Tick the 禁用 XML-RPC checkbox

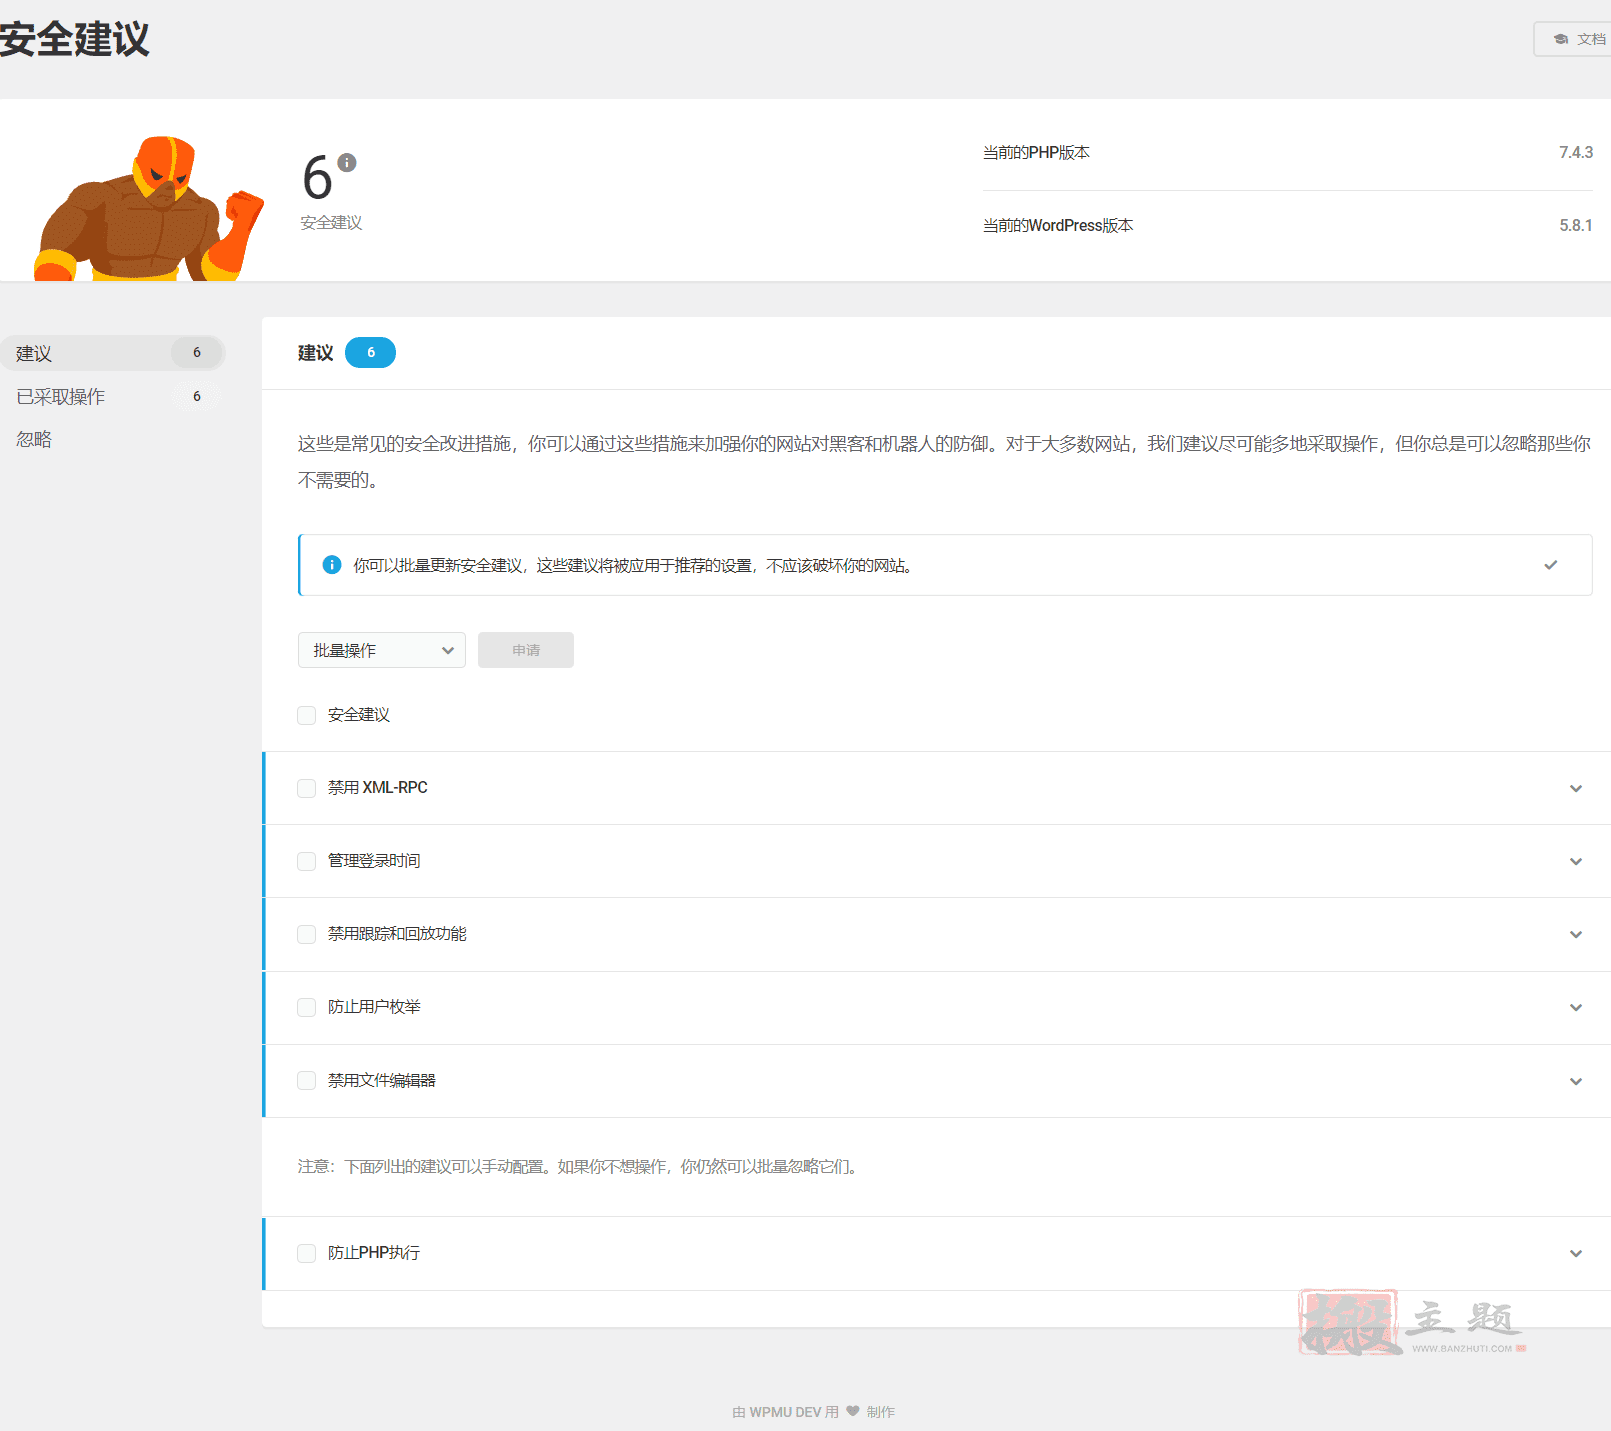coord(307,788)
